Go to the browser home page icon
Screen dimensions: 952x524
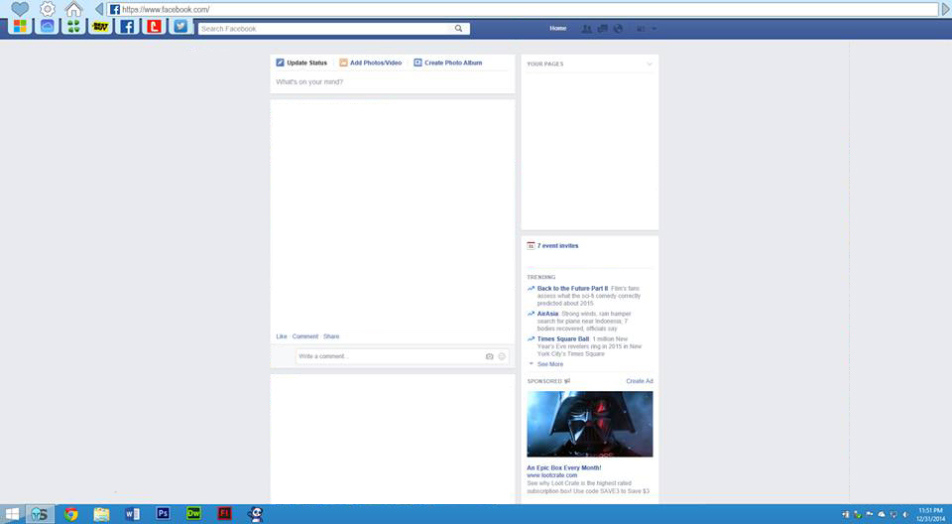[x=74, y=9]
